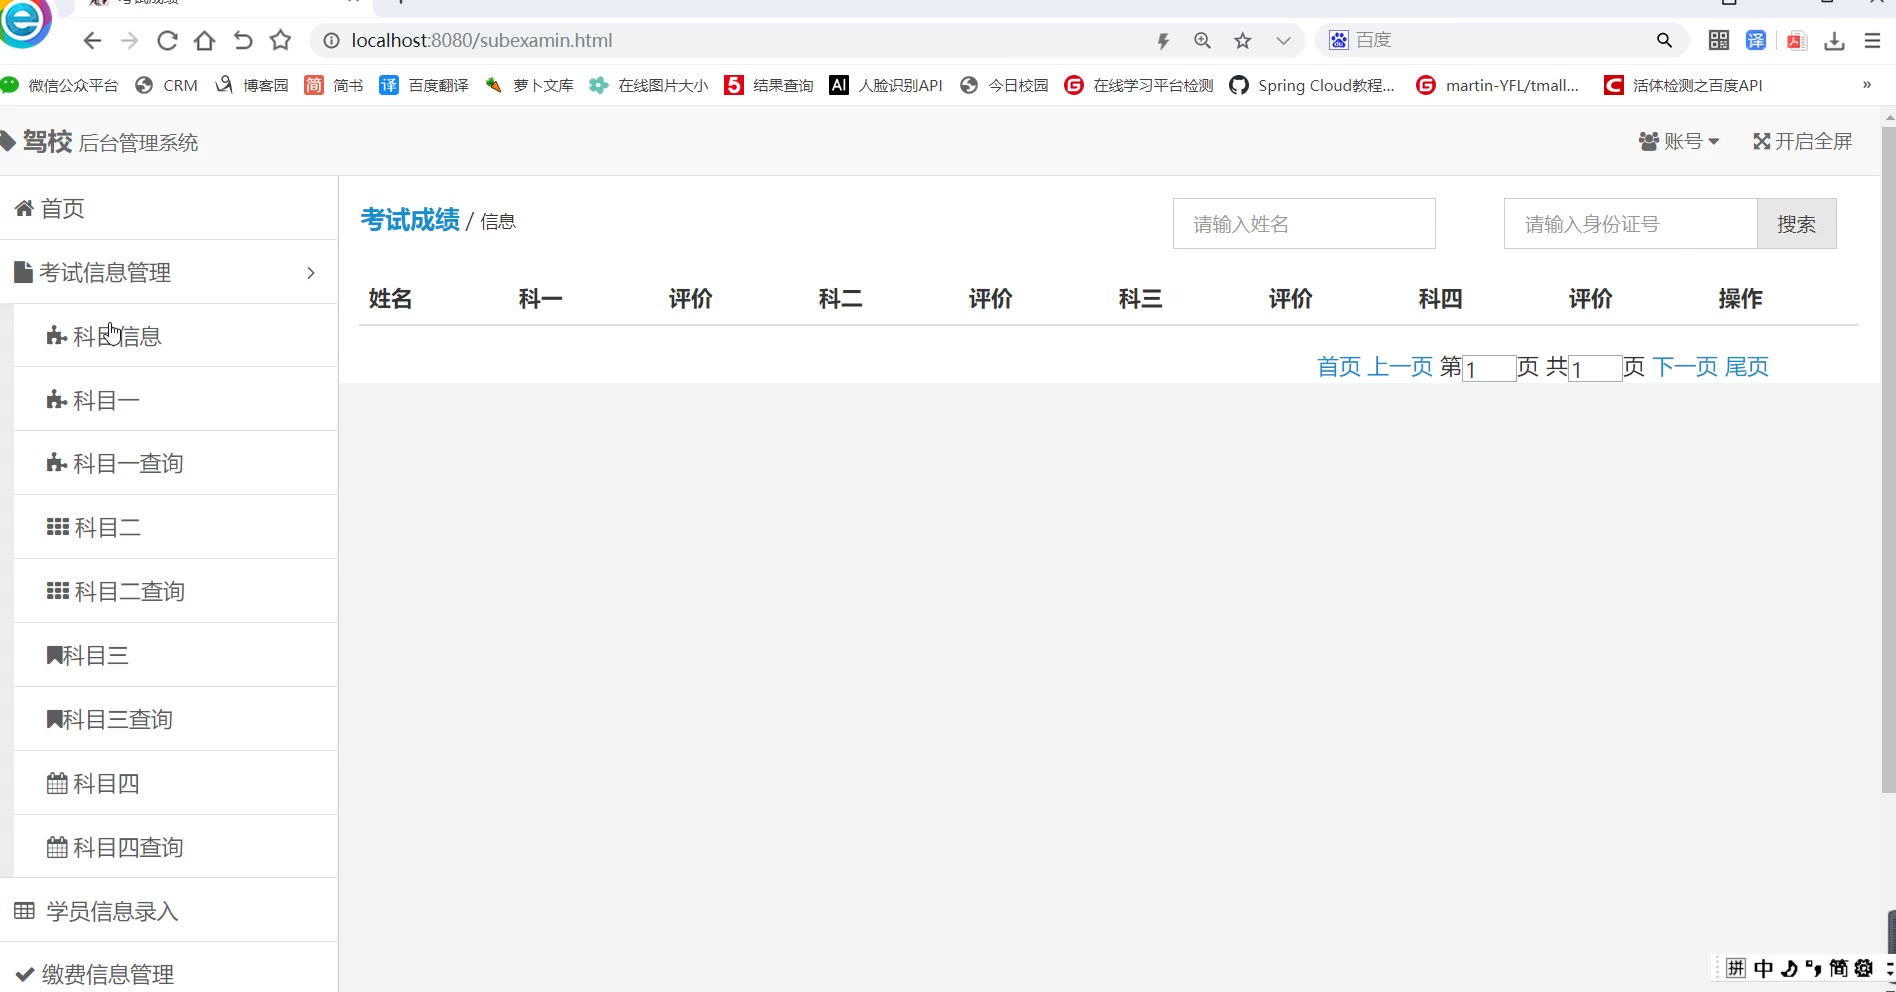
Task: Collapse the 考试信息管理 menu chevron
Action: pos(311,273)
